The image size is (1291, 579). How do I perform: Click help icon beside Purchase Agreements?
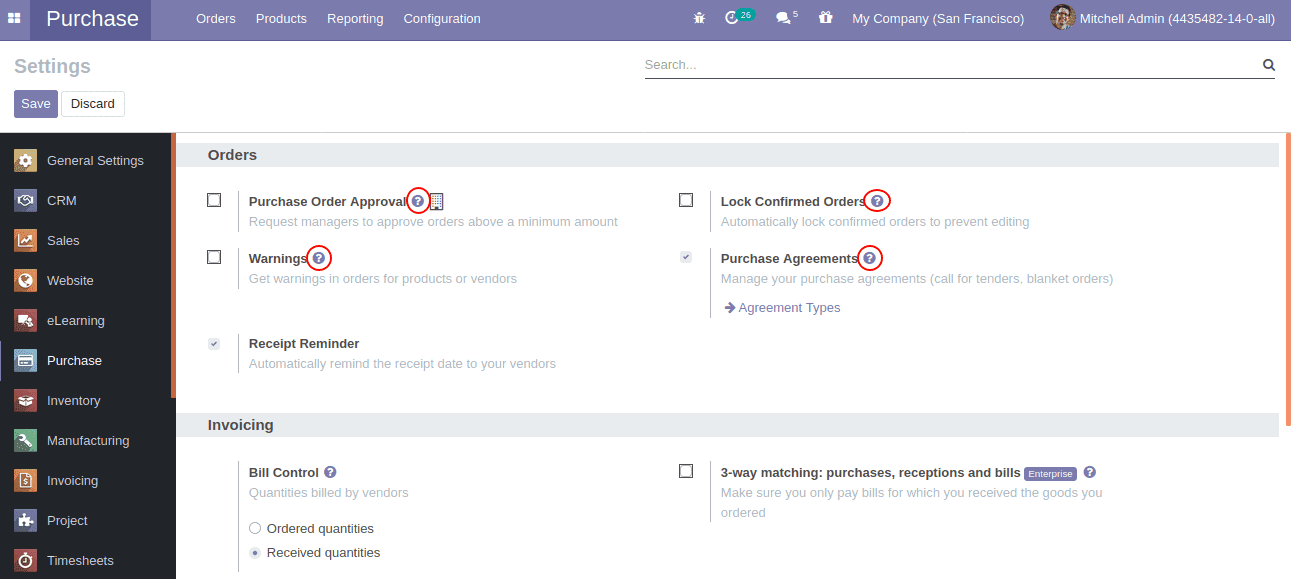[870, 258]
